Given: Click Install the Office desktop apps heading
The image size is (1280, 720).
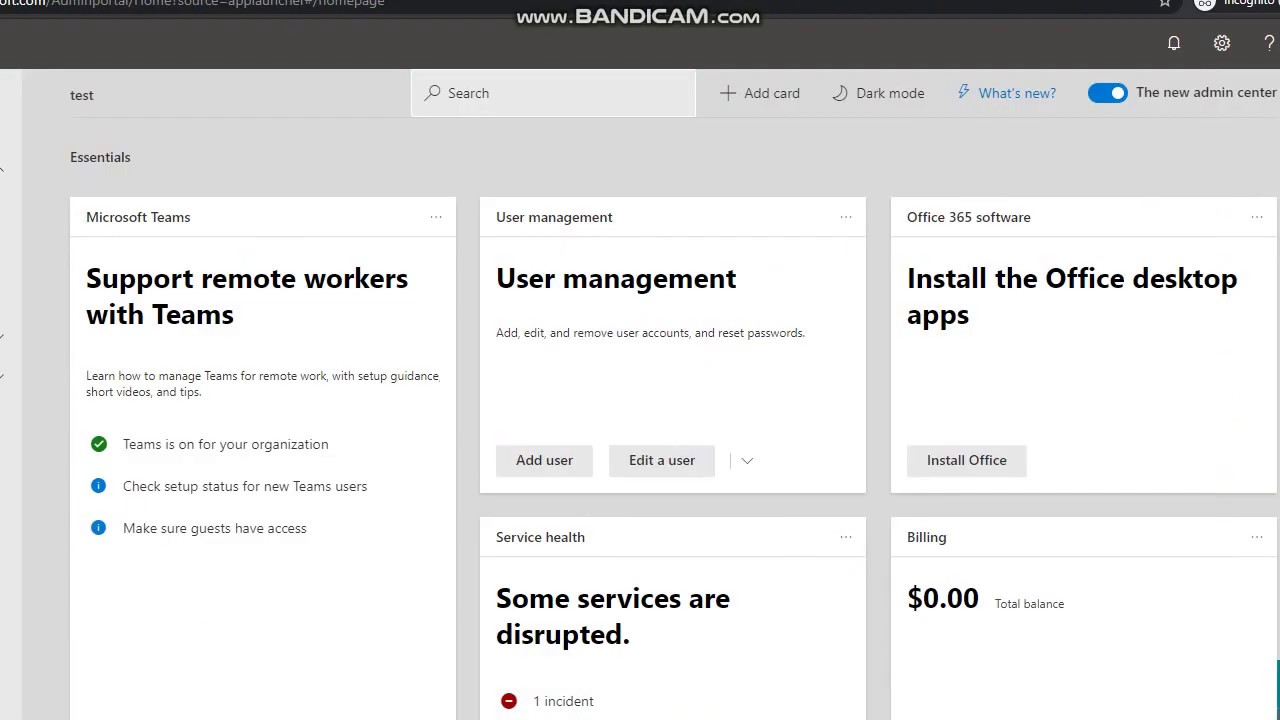Looking at the screenshot, I should [x=1072, y=296].
